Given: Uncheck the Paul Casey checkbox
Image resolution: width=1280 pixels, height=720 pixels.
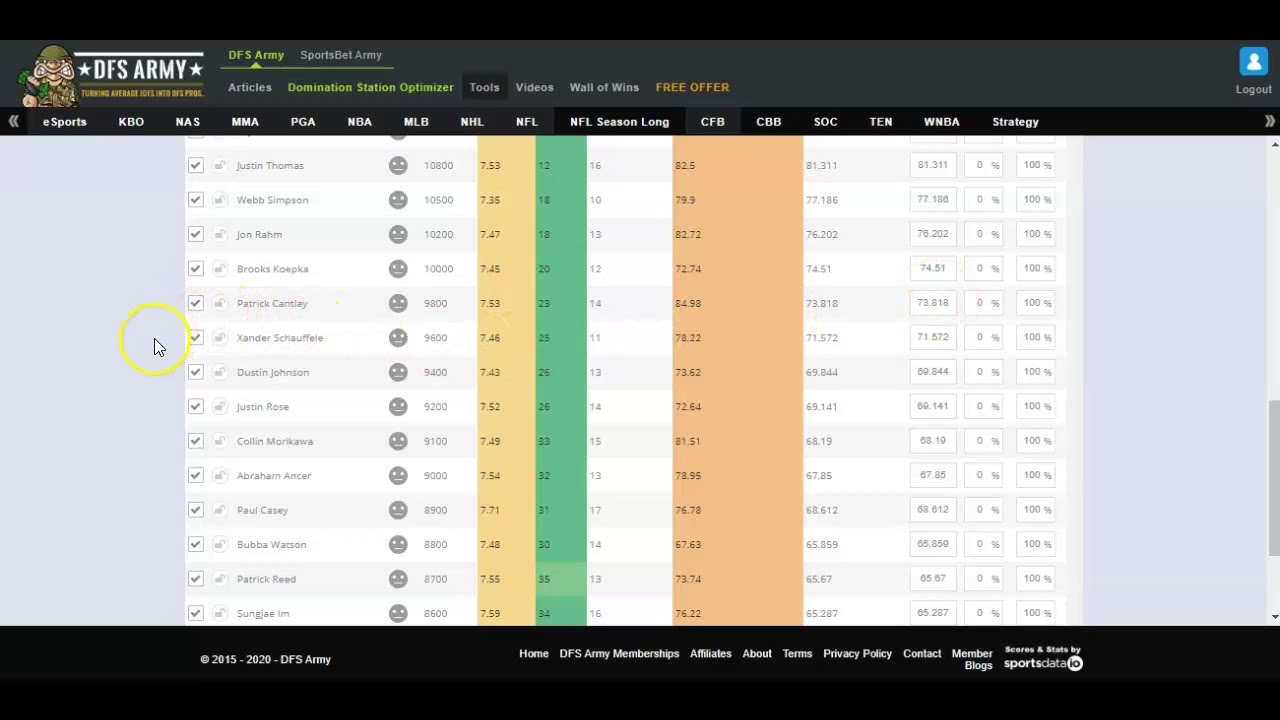Looking at the screenshot, I should (x=195, y=510).
